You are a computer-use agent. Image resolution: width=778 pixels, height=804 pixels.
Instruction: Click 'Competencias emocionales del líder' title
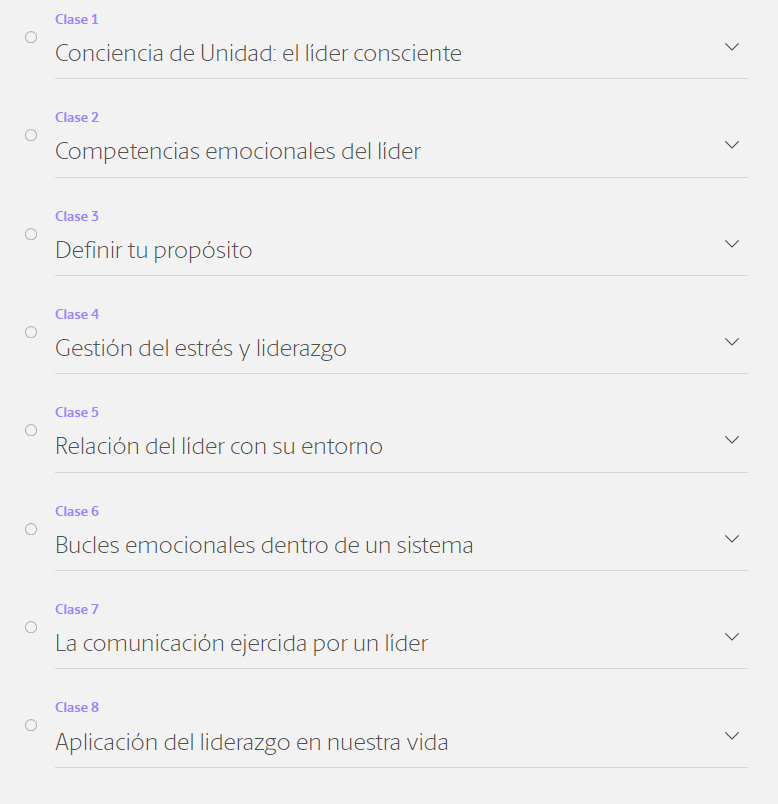click(x=238, y=152)
